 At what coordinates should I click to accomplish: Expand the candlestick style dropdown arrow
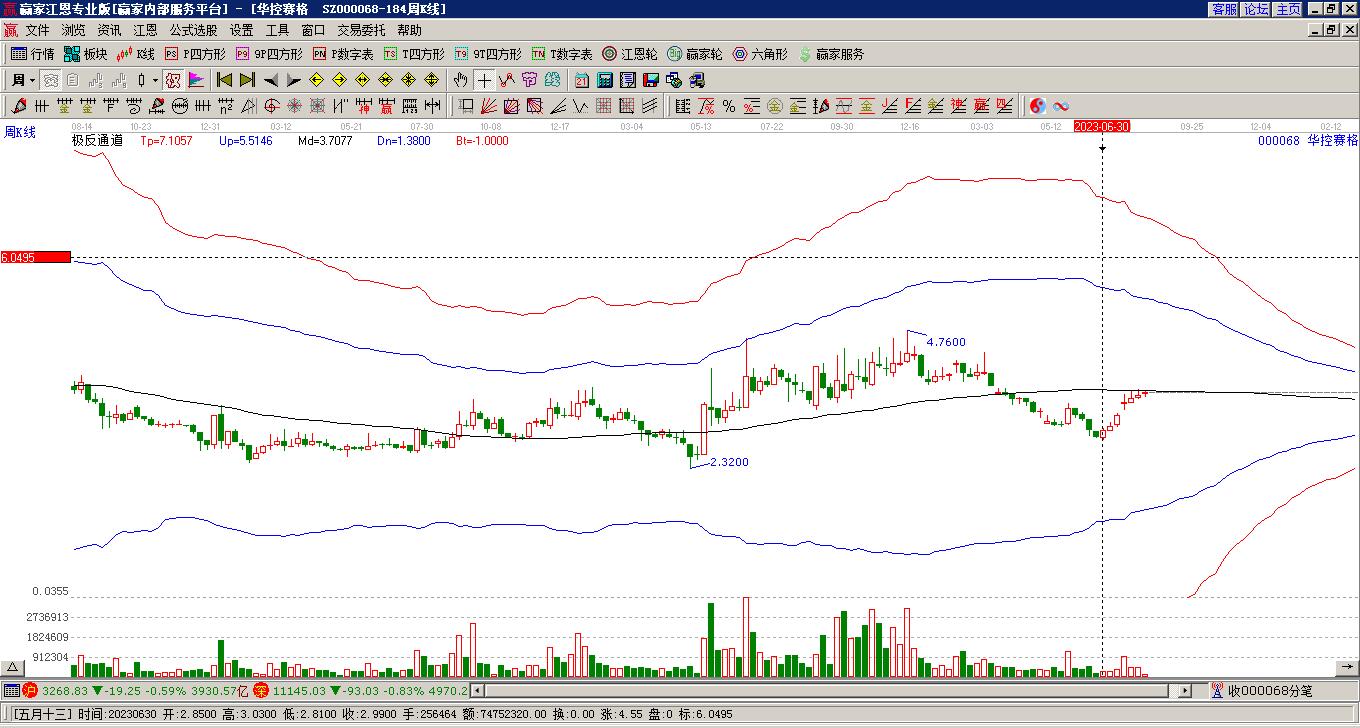155,80
